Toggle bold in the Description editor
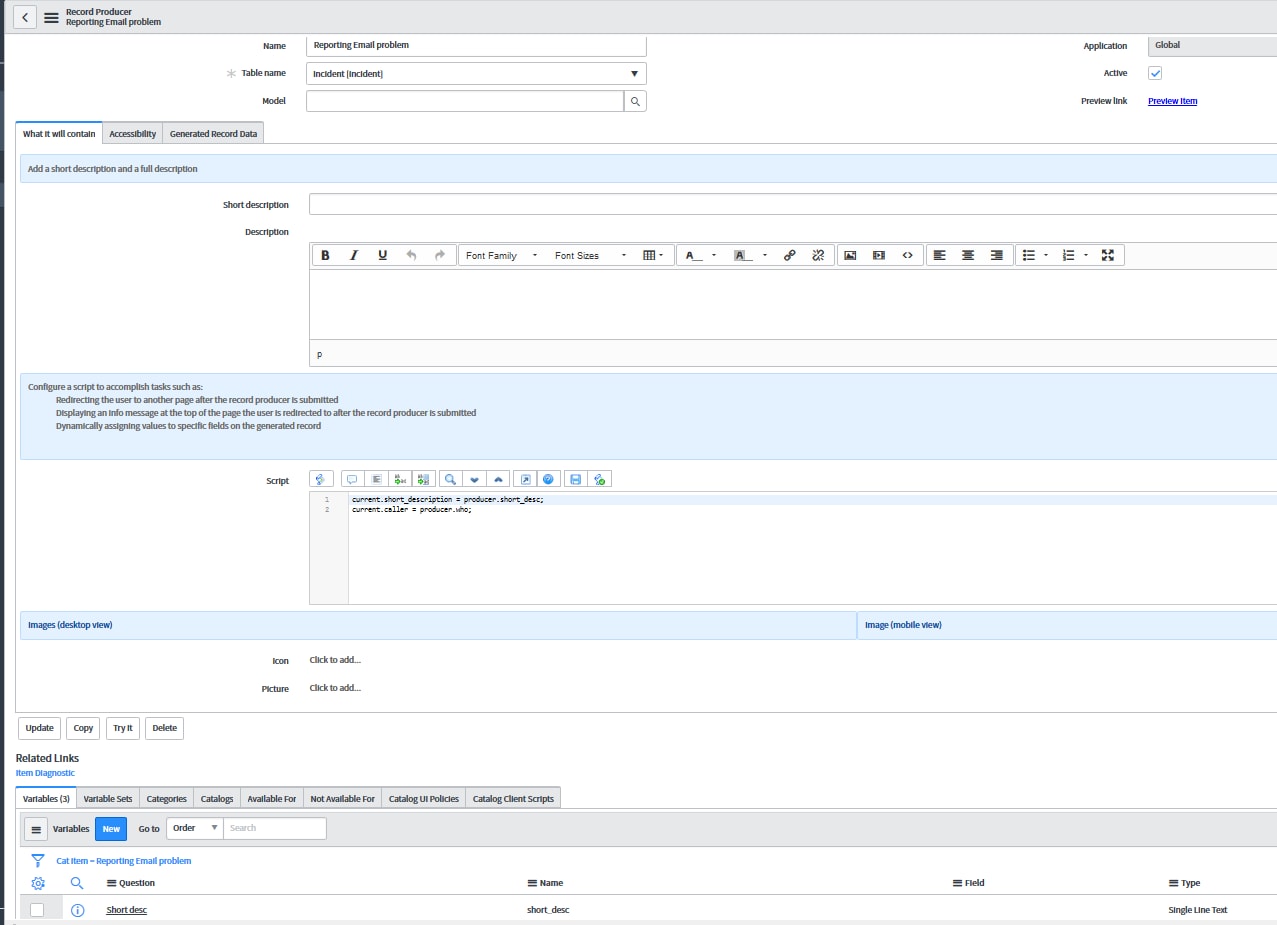This screenshot has width=1277, height=925. pos(325,255)
